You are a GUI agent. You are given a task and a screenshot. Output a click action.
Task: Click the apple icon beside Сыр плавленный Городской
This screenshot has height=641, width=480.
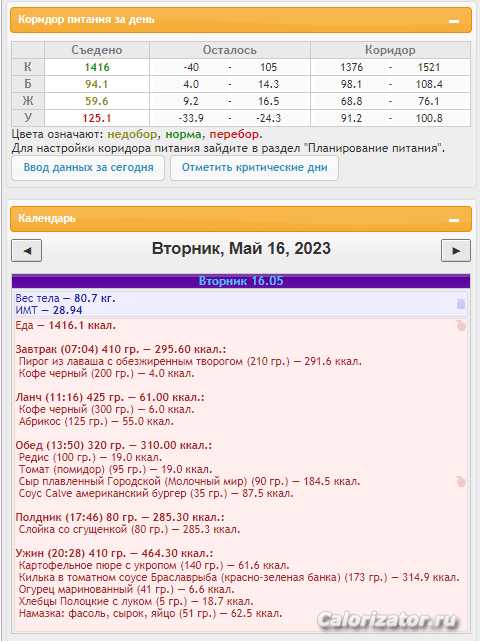461,482
